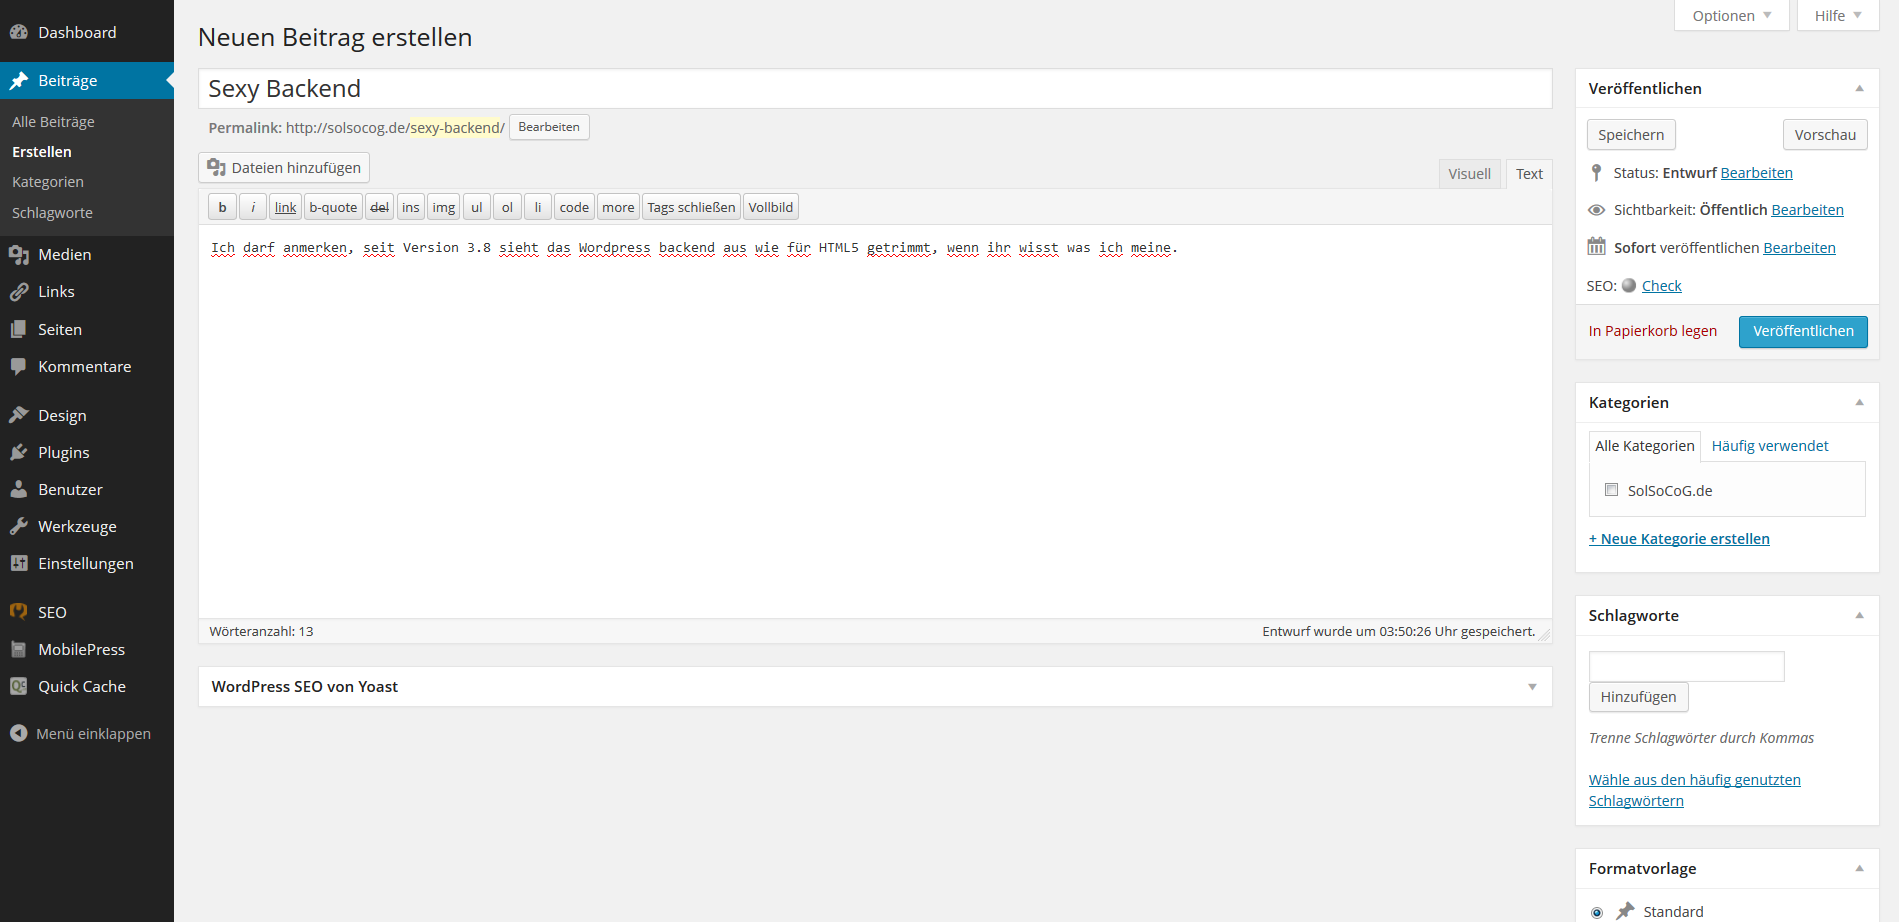1899x922 pixels.
Task: Click In Papierkorb legen link
Action: tap(1653, 331)
